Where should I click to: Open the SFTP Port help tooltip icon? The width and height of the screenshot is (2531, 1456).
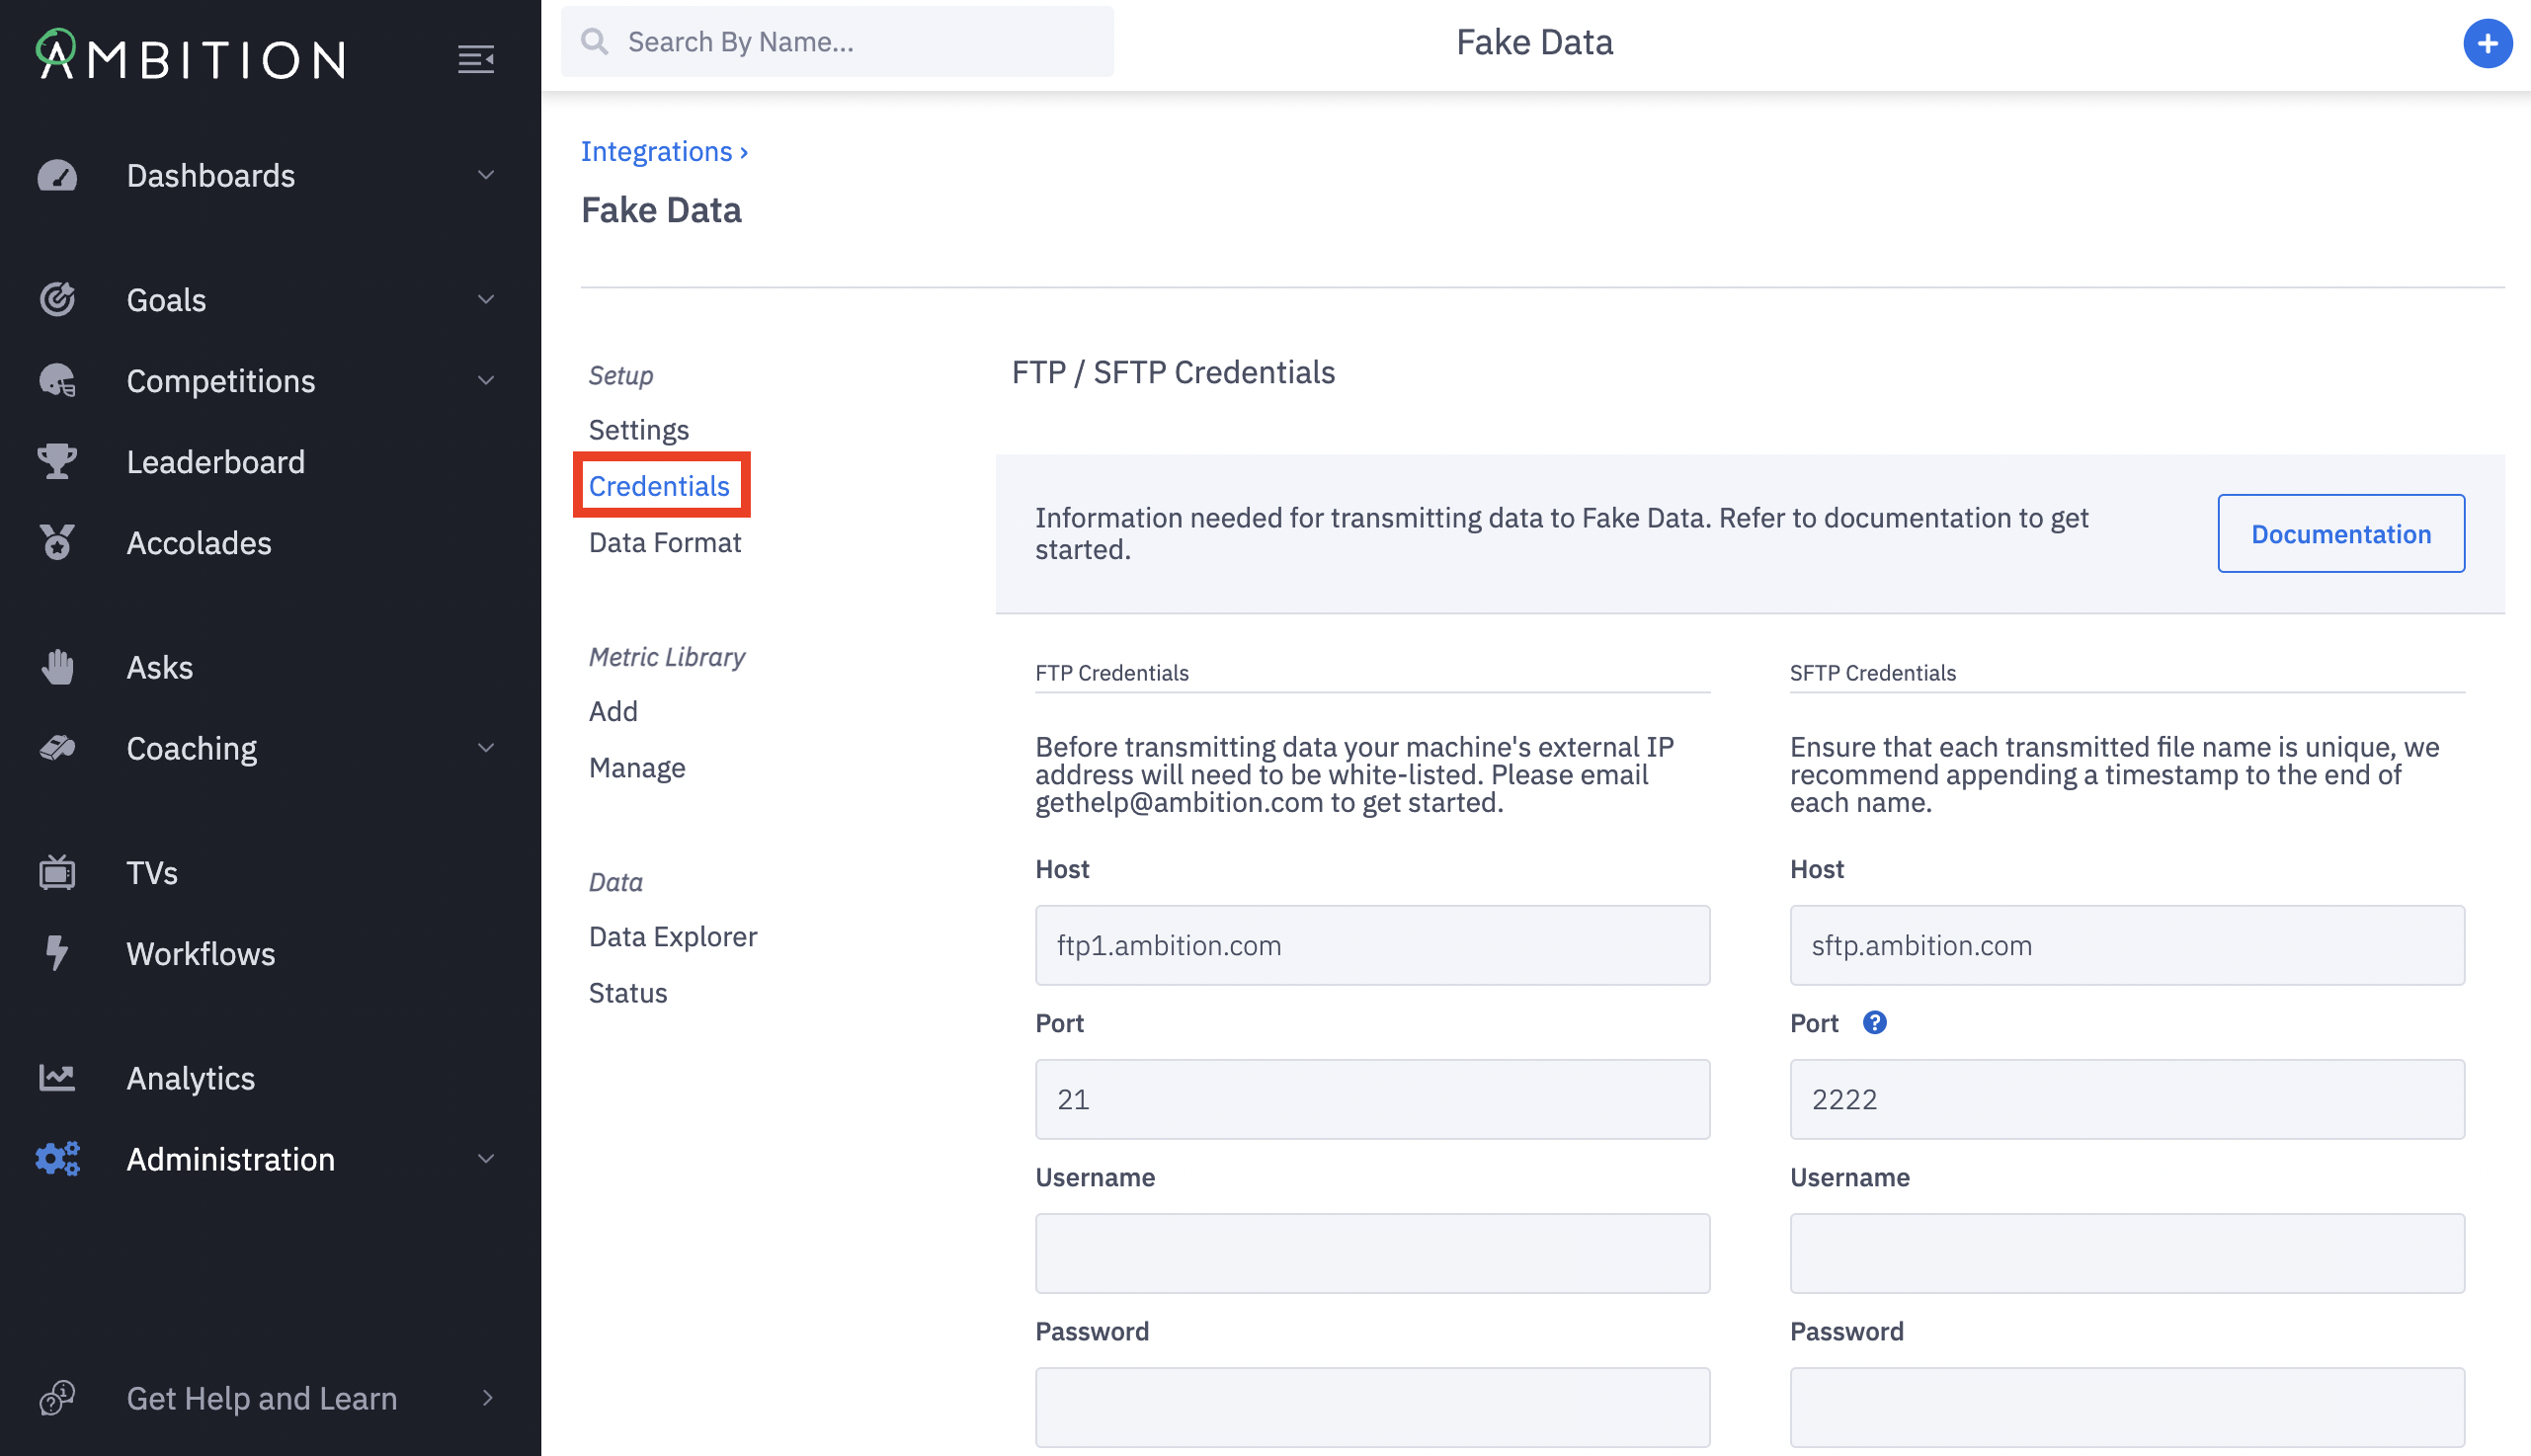(x=1874, y=1023)
